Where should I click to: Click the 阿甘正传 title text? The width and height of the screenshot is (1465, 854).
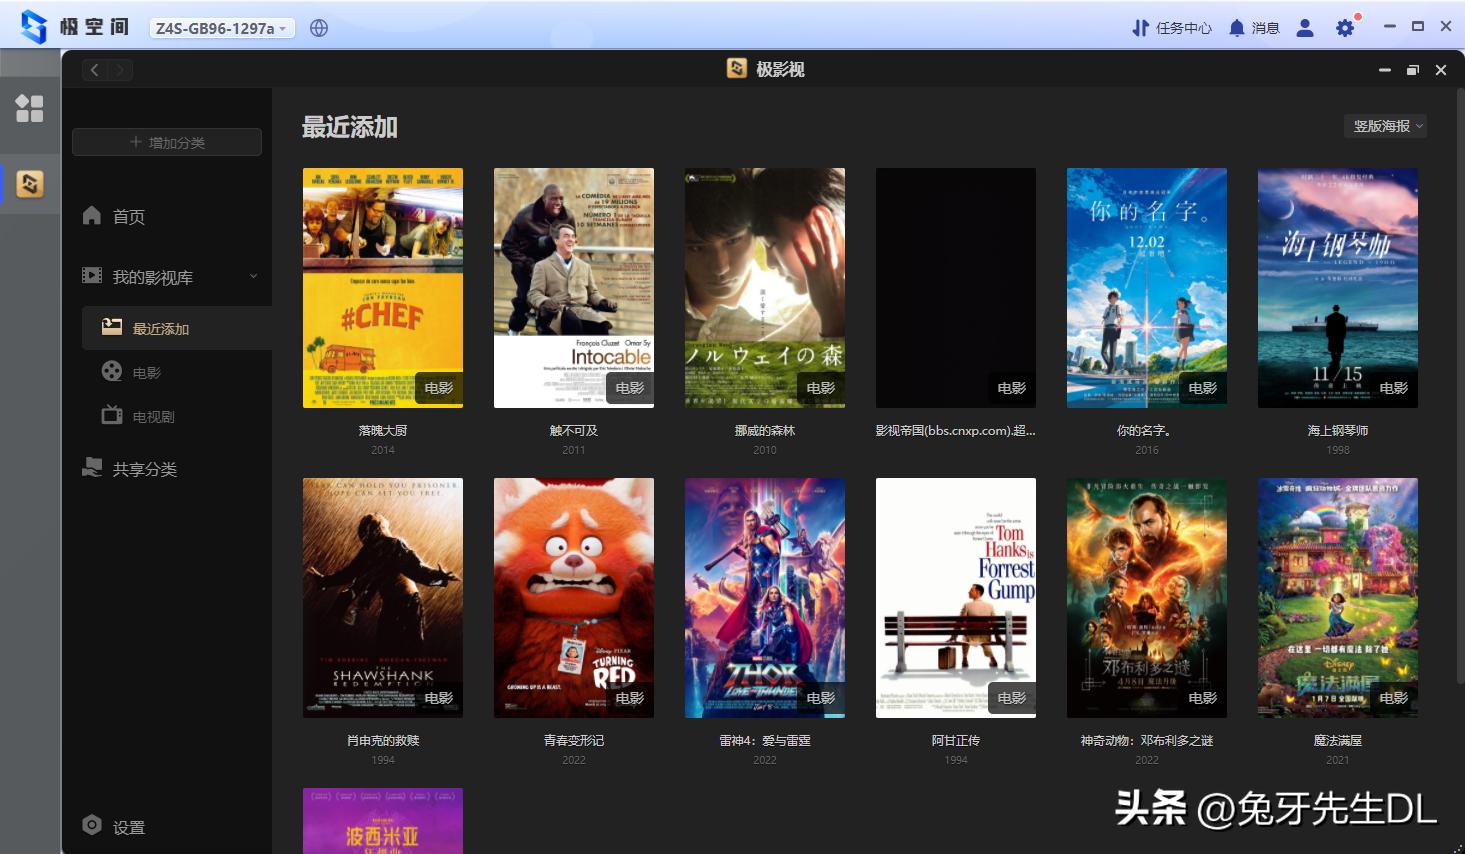[956, 740]
